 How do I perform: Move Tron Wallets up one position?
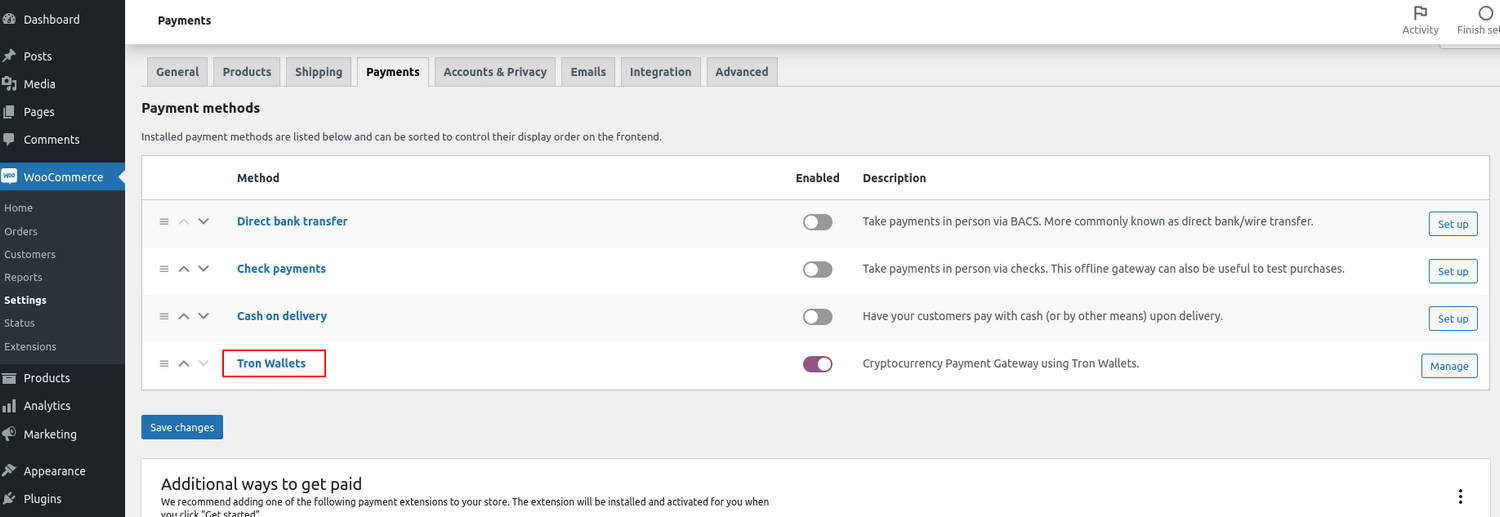click(x=184, y=364)
